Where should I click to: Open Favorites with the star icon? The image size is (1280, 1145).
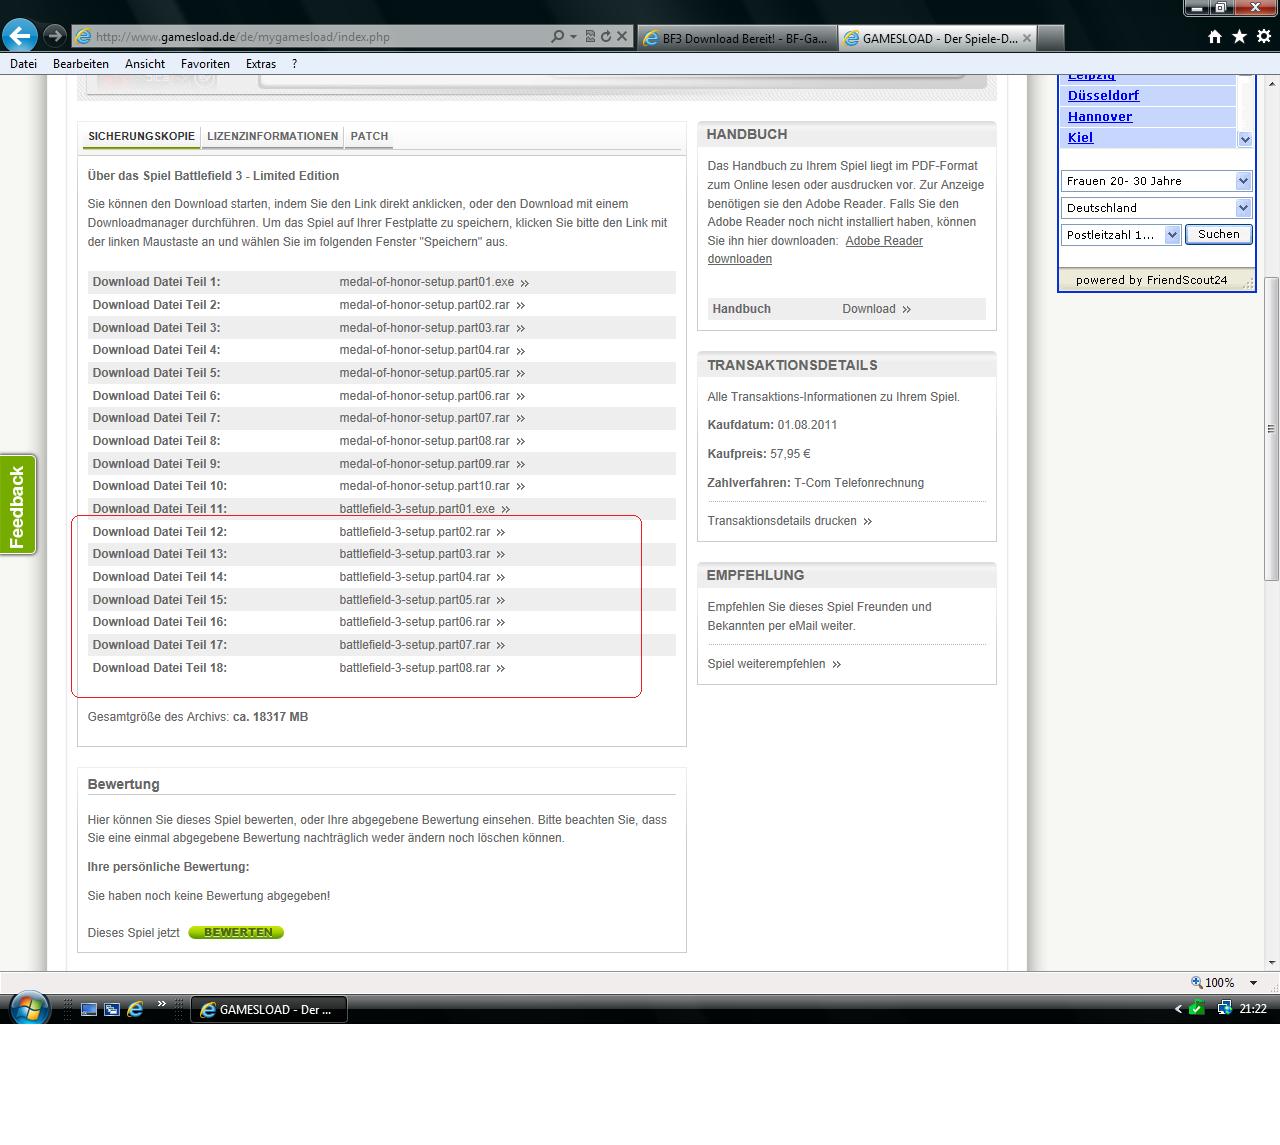[1239, 37]
